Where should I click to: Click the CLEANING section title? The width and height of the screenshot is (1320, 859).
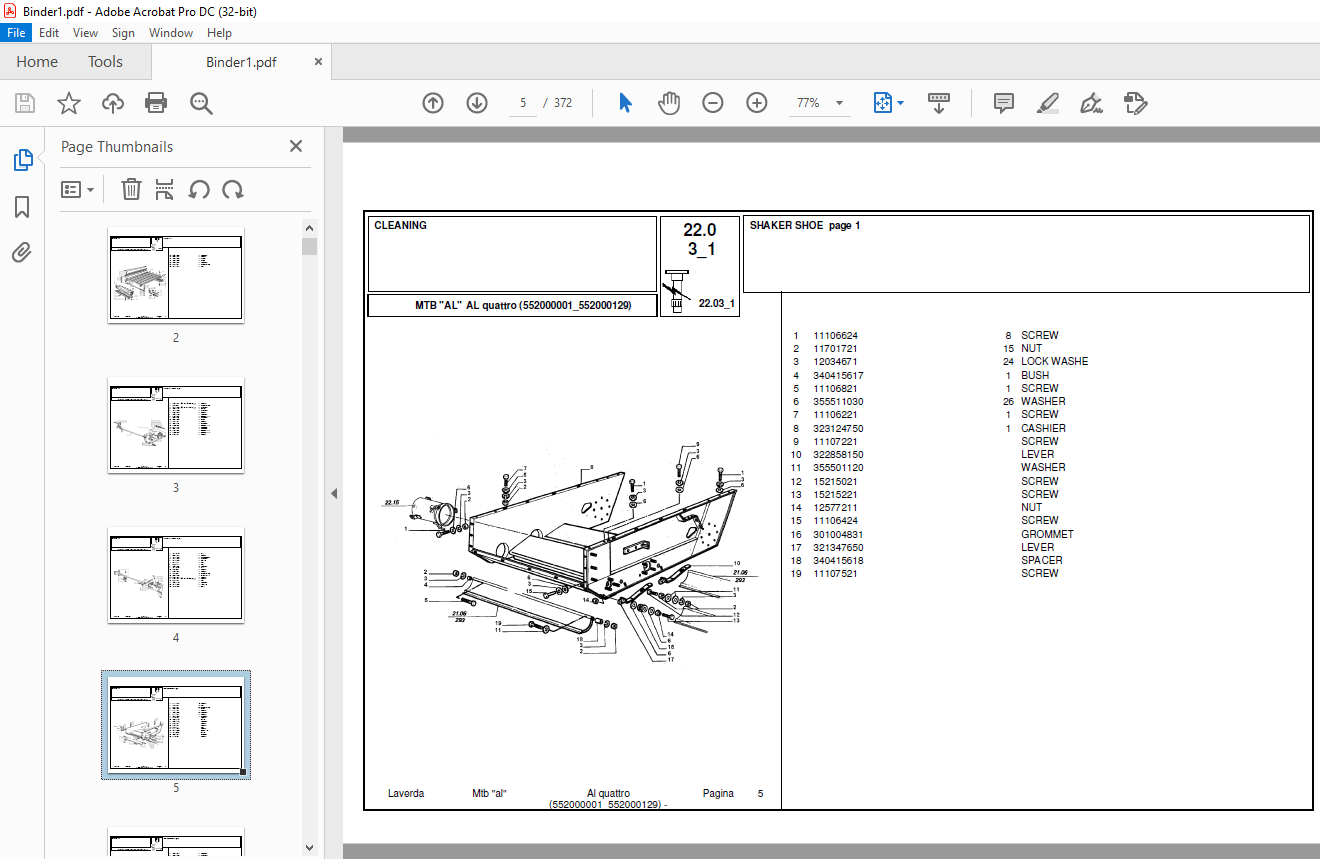click(400, 226)
